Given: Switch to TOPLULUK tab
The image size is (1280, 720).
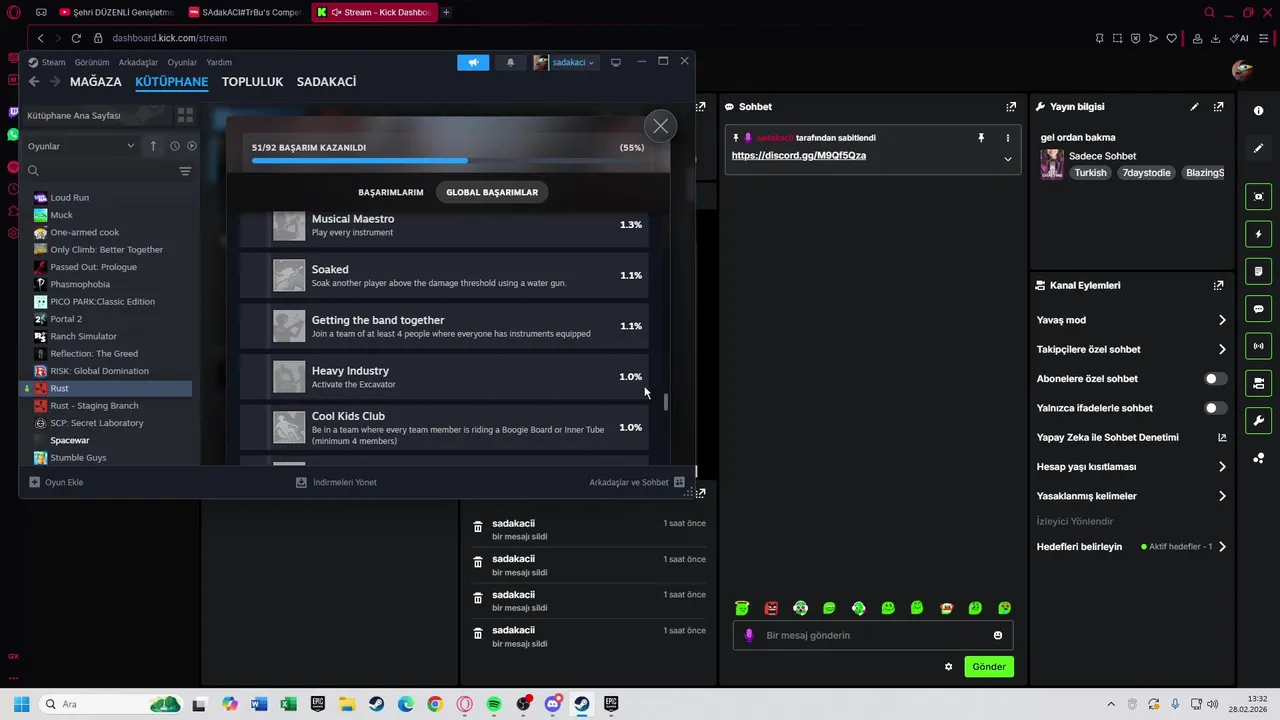Looking at the screenshot, I should (252, 82).
